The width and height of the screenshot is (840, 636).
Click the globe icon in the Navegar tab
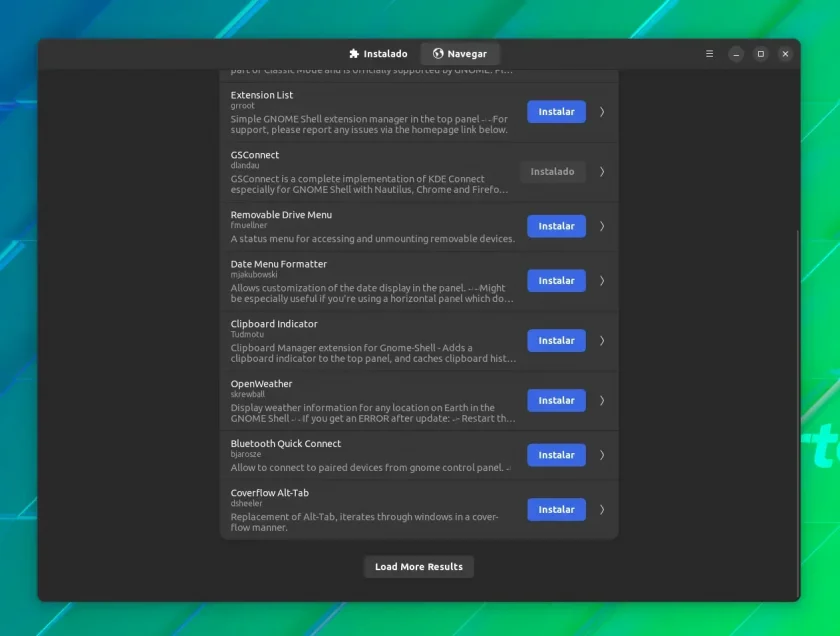tap(438, 54)
